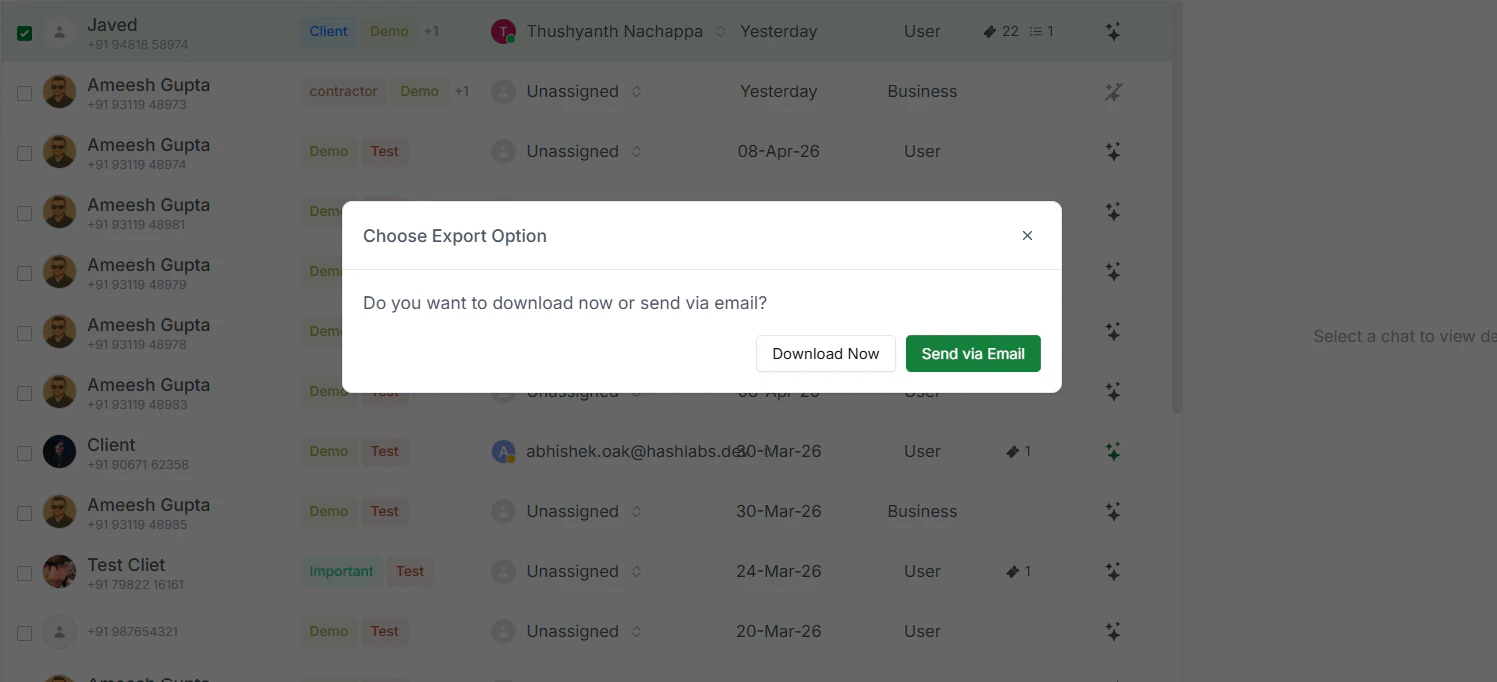Select checkbox for +91 987654321 contact
The width and height of the screenshot is (1497, 682).
pyautogui.click(x=25, y=633)
